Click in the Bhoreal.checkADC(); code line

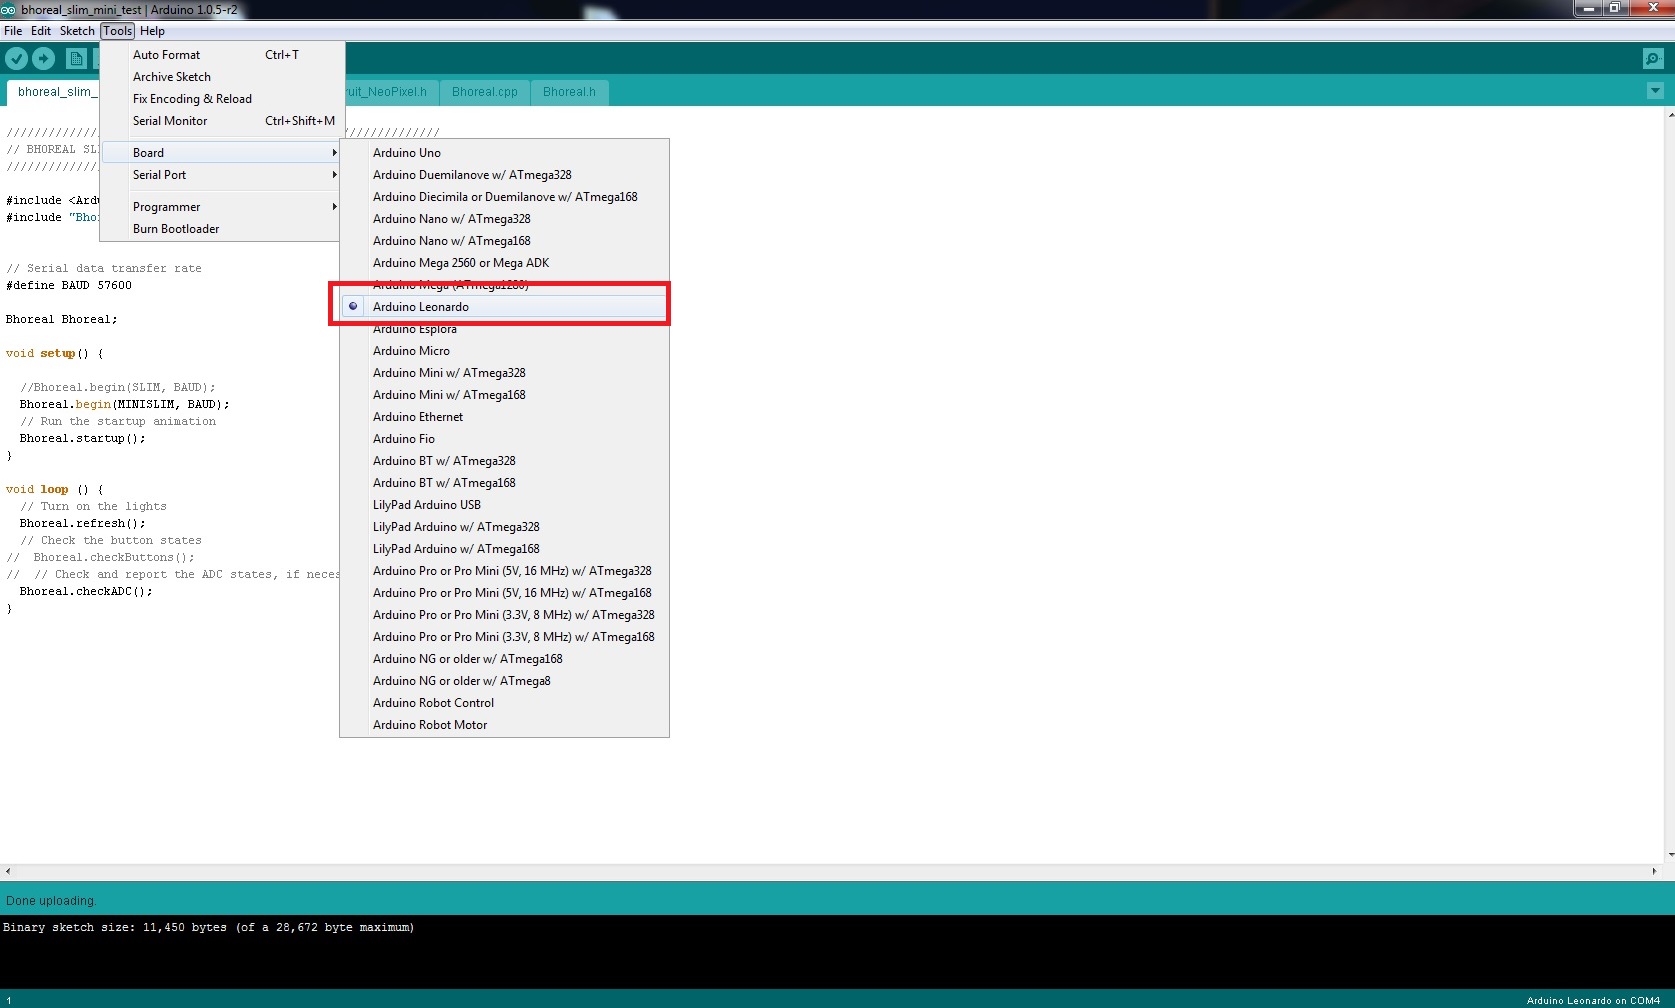coord(86,591)
